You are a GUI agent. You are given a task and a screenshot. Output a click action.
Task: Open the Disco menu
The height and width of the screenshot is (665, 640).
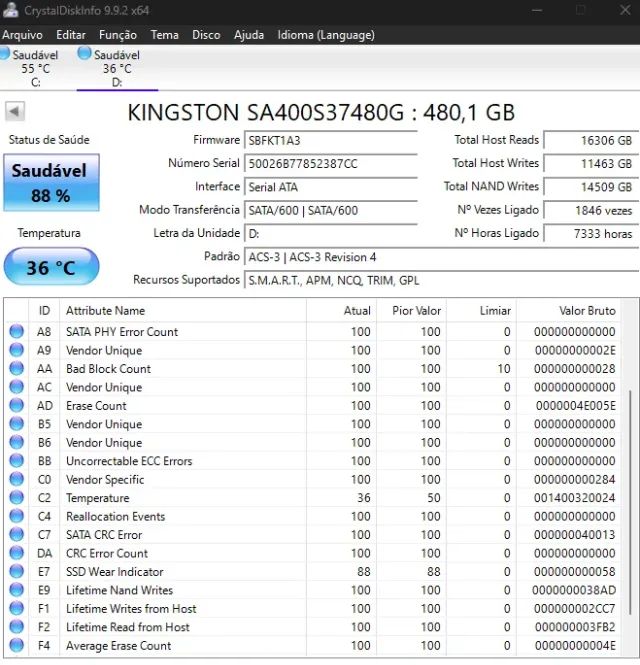pyautogui.click(x=206, y=35)
